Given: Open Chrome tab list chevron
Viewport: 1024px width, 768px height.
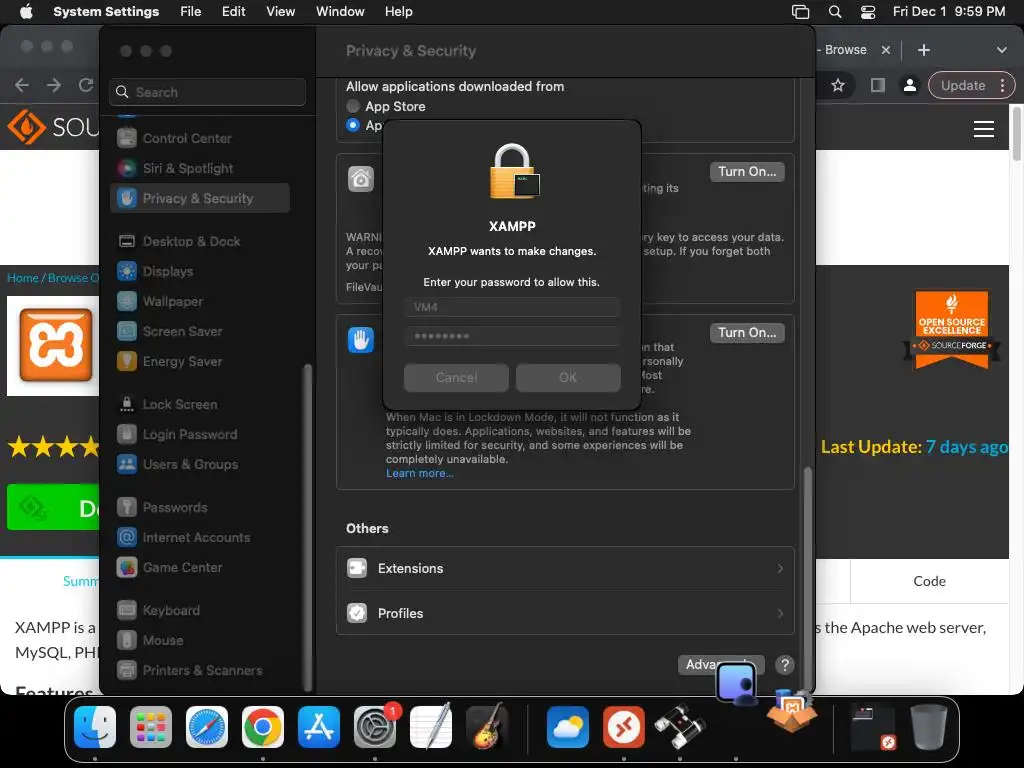Looking at the screenshot, I should tap(1001, 50).
